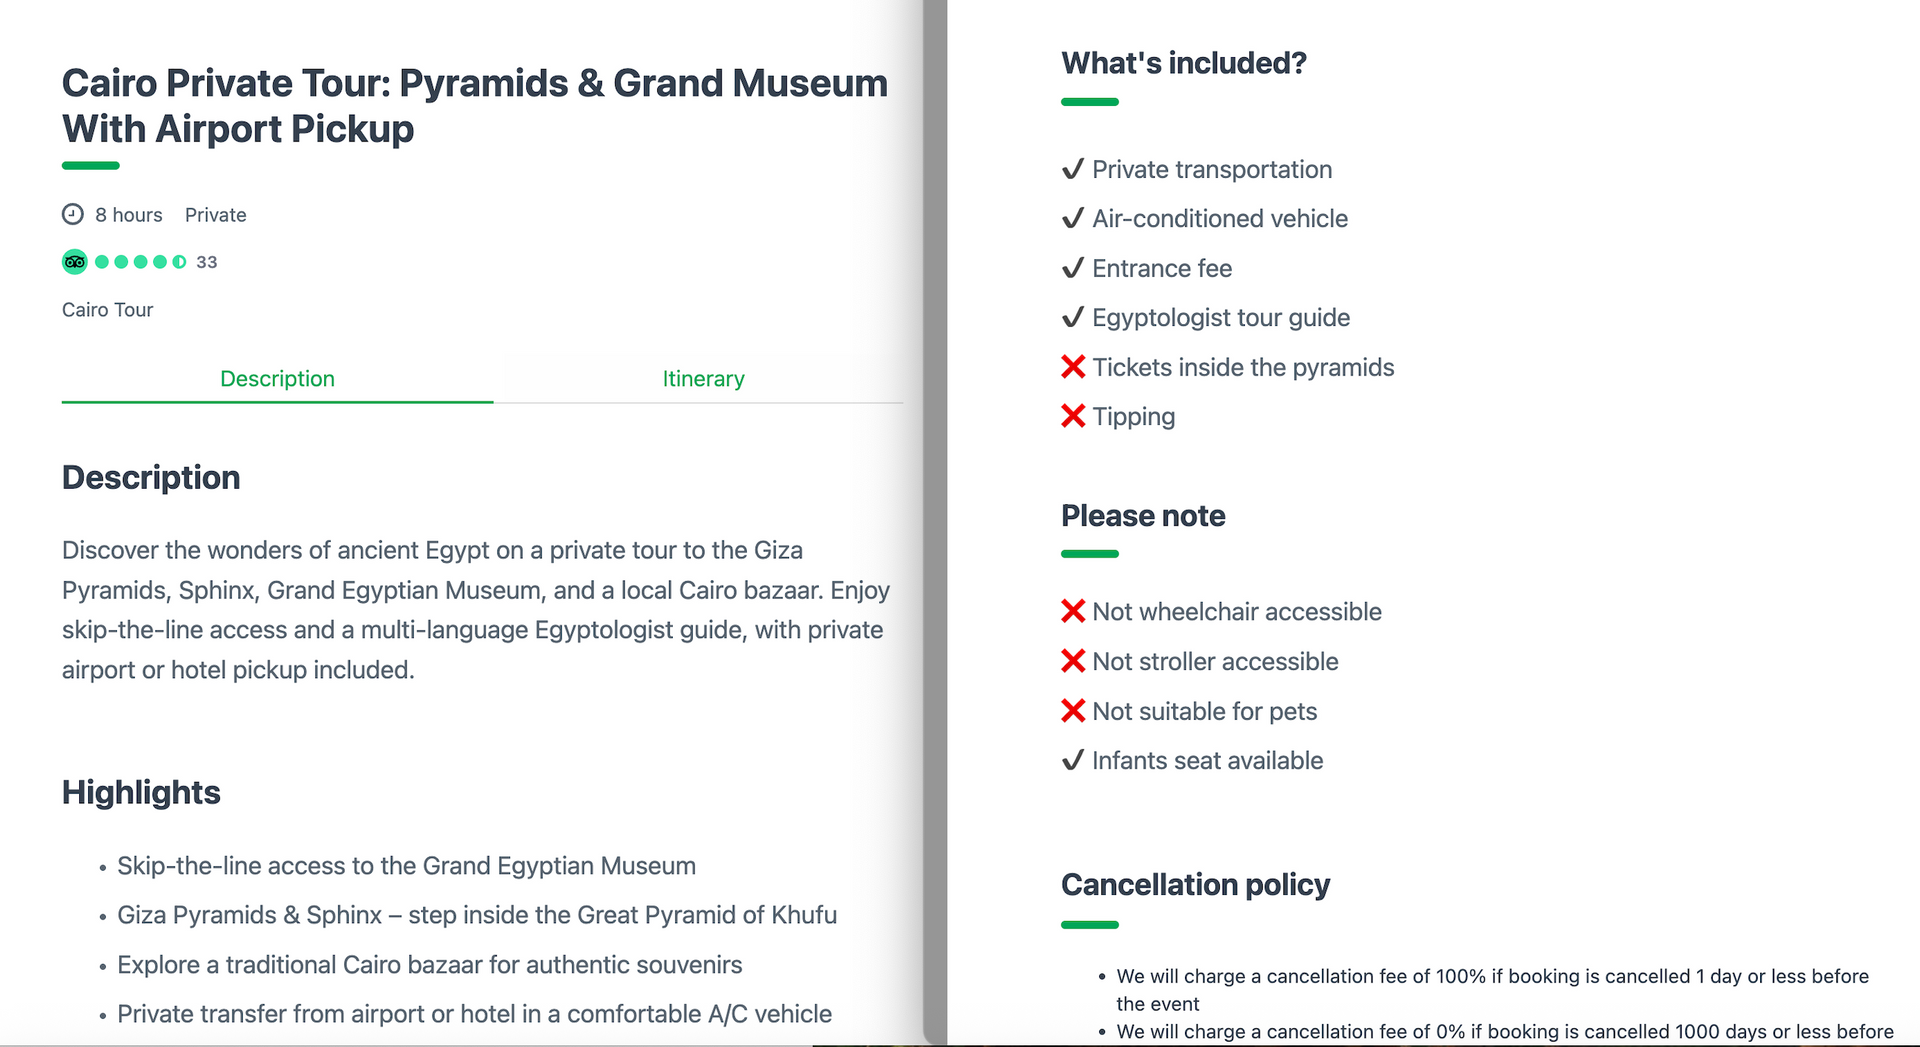Select the Description tab
This screenshot has height=1047, width=1920.
point(277,379)
